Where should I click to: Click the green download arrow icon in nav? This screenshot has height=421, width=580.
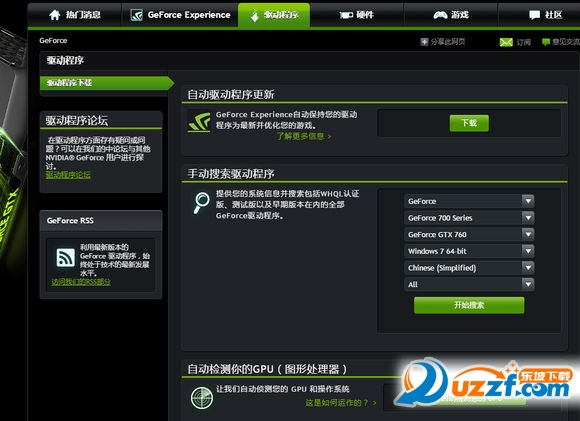click(254, 16)
